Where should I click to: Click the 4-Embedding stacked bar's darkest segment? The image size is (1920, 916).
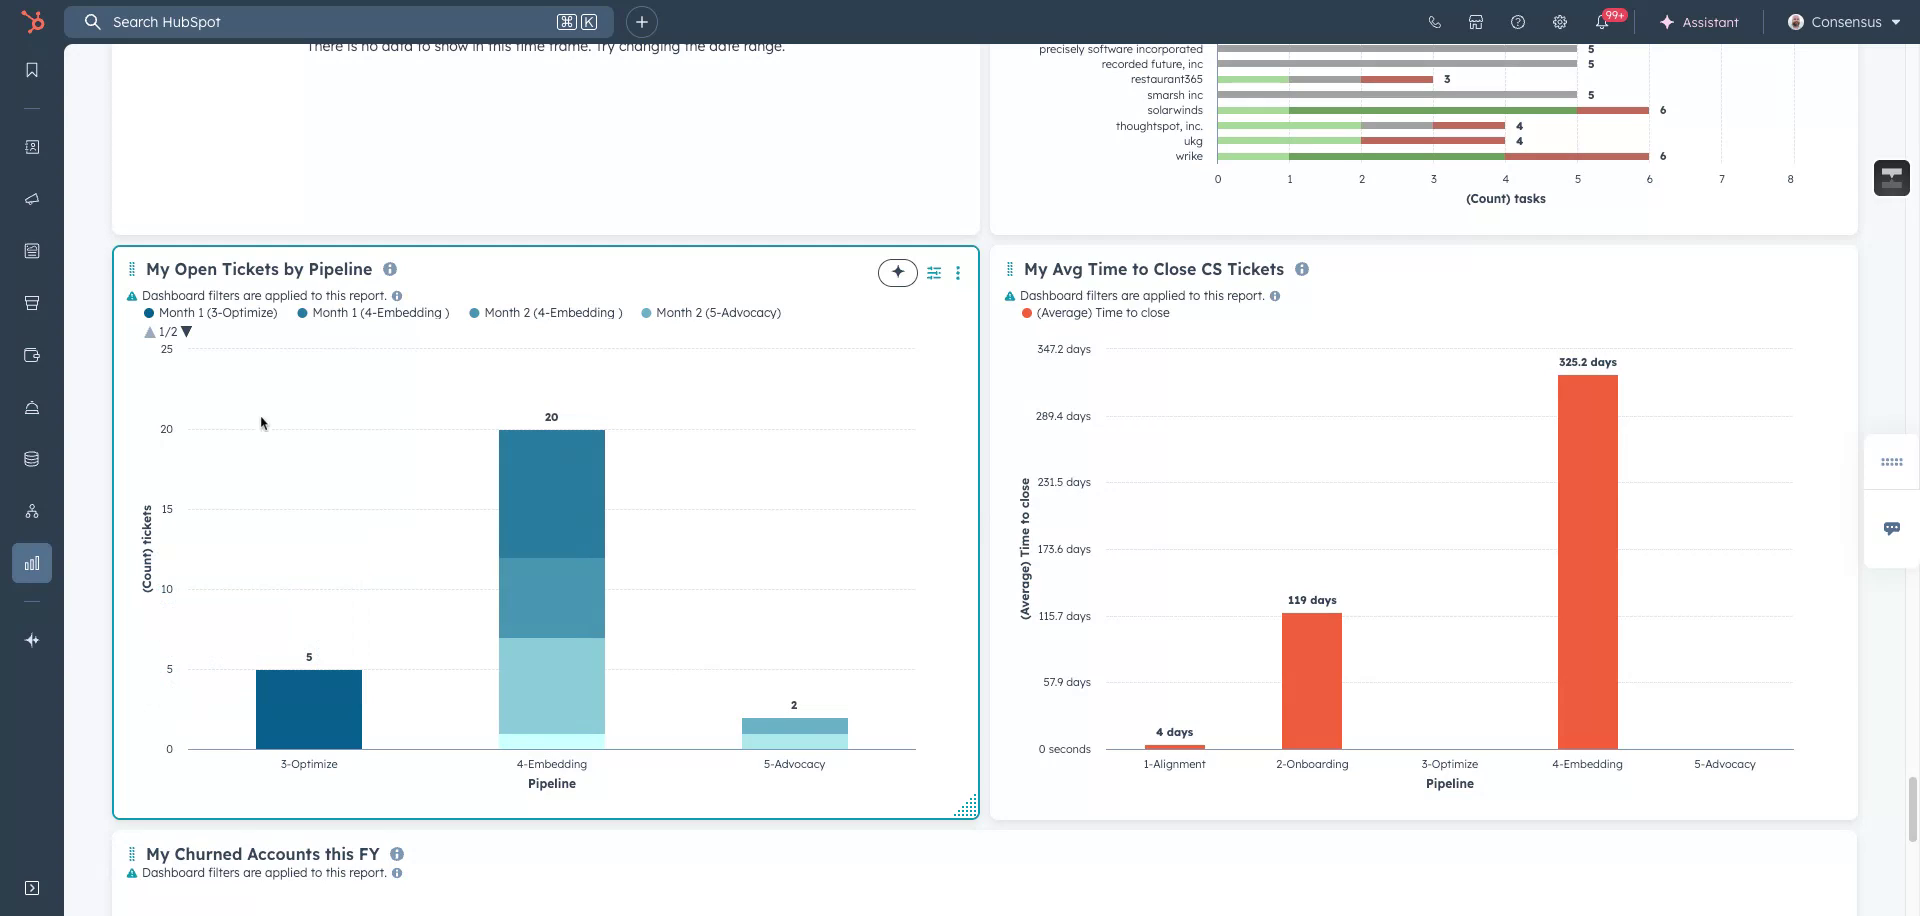coord(551,493)
